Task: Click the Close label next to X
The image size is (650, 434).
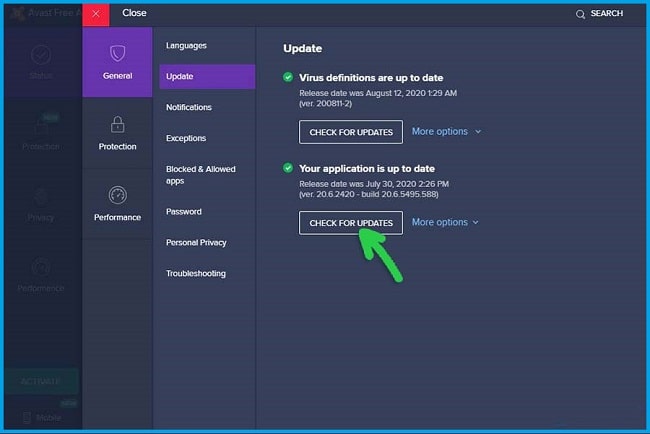Action: click(x=134, y=13)
